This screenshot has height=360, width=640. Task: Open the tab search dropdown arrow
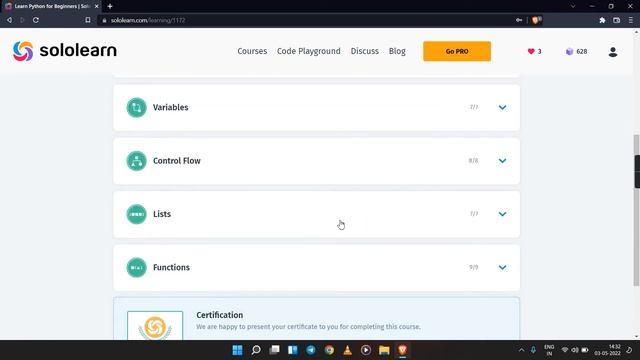pos(573,6)
